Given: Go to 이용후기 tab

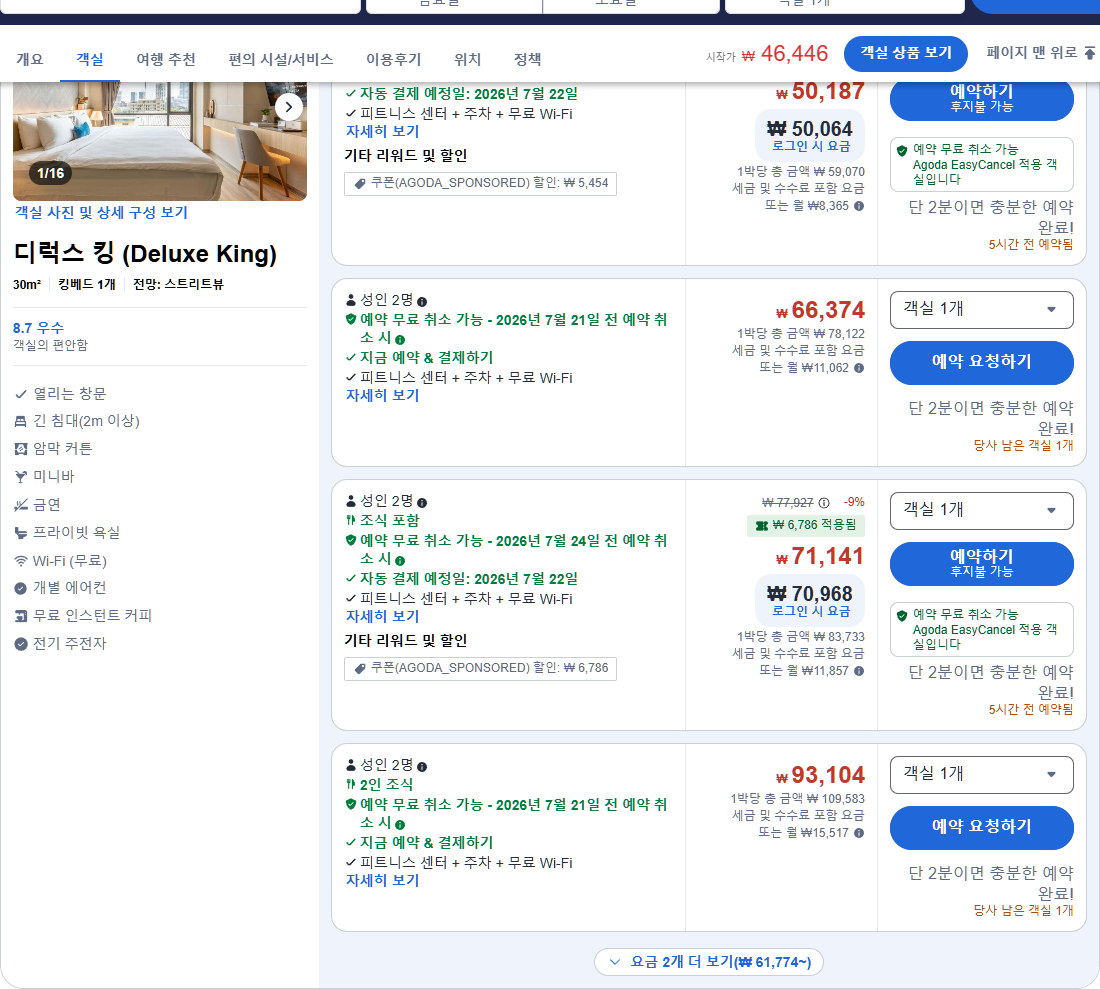Looking at the screenshot, I should coord(394,60).
